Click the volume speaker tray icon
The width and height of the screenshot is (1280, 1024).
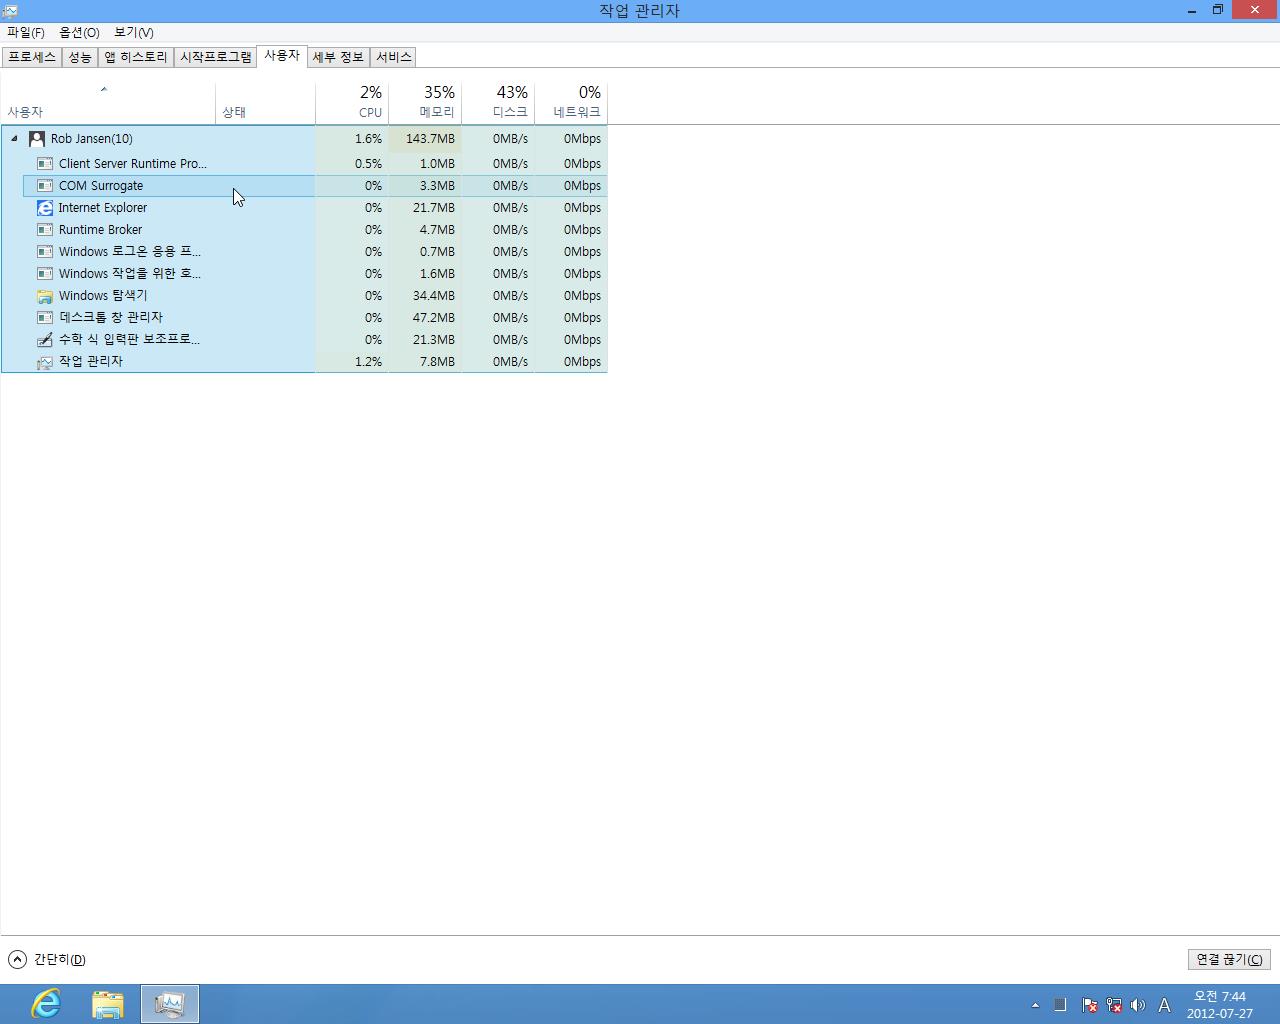click(x=1137, y=1005)
